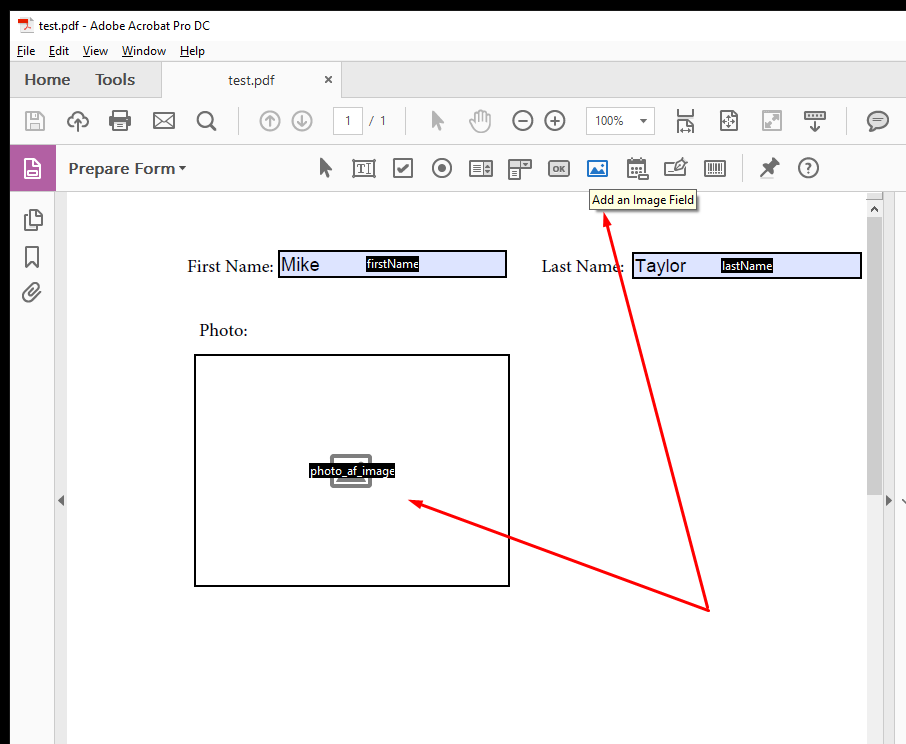Add an OK Button field tool
Screen dimensions: 906x744
point(559,169)
